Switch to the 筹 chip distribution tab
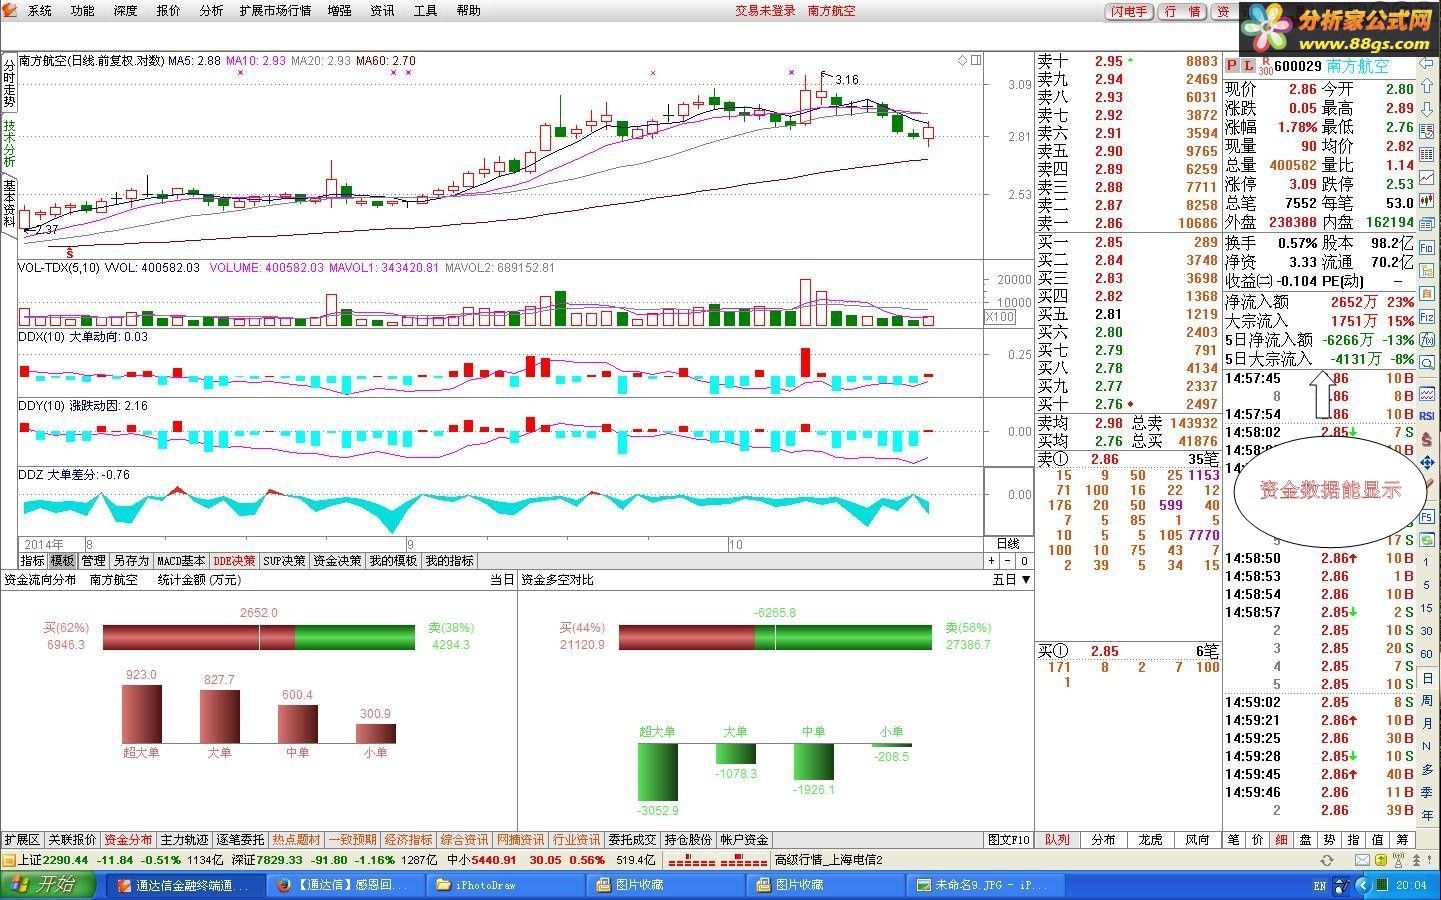Image resolution: width=1441 pixels, height=900 pixels. 1402,840
